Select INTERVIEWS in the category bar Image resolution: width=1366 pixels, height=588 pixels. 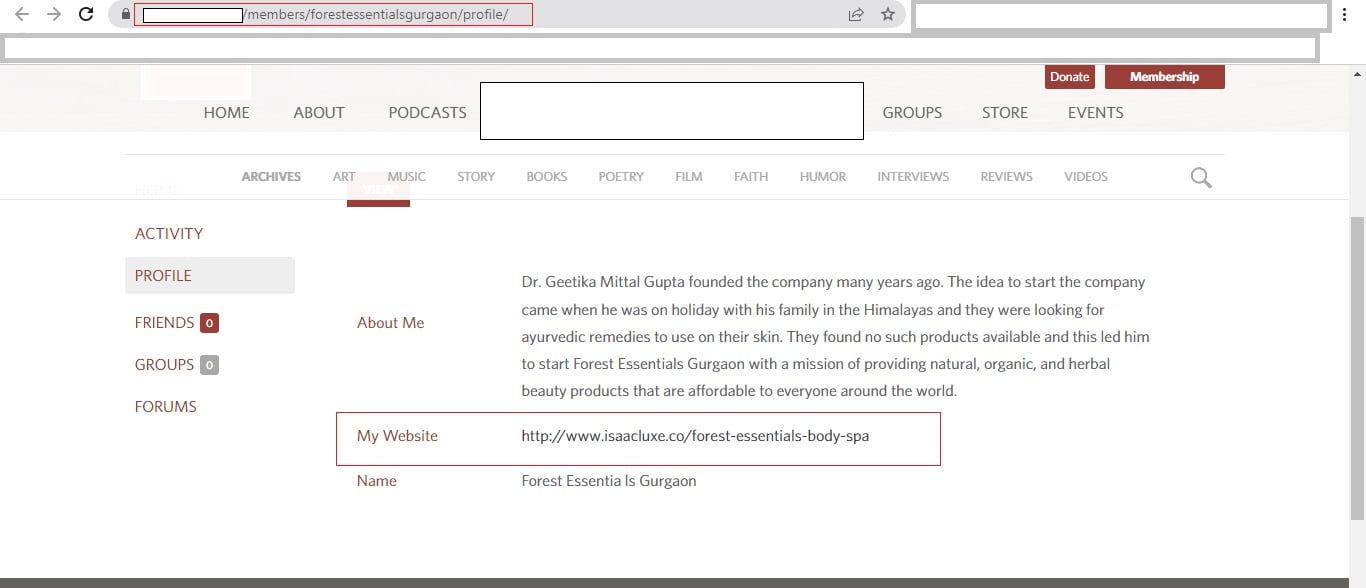[x=913, y=177]
